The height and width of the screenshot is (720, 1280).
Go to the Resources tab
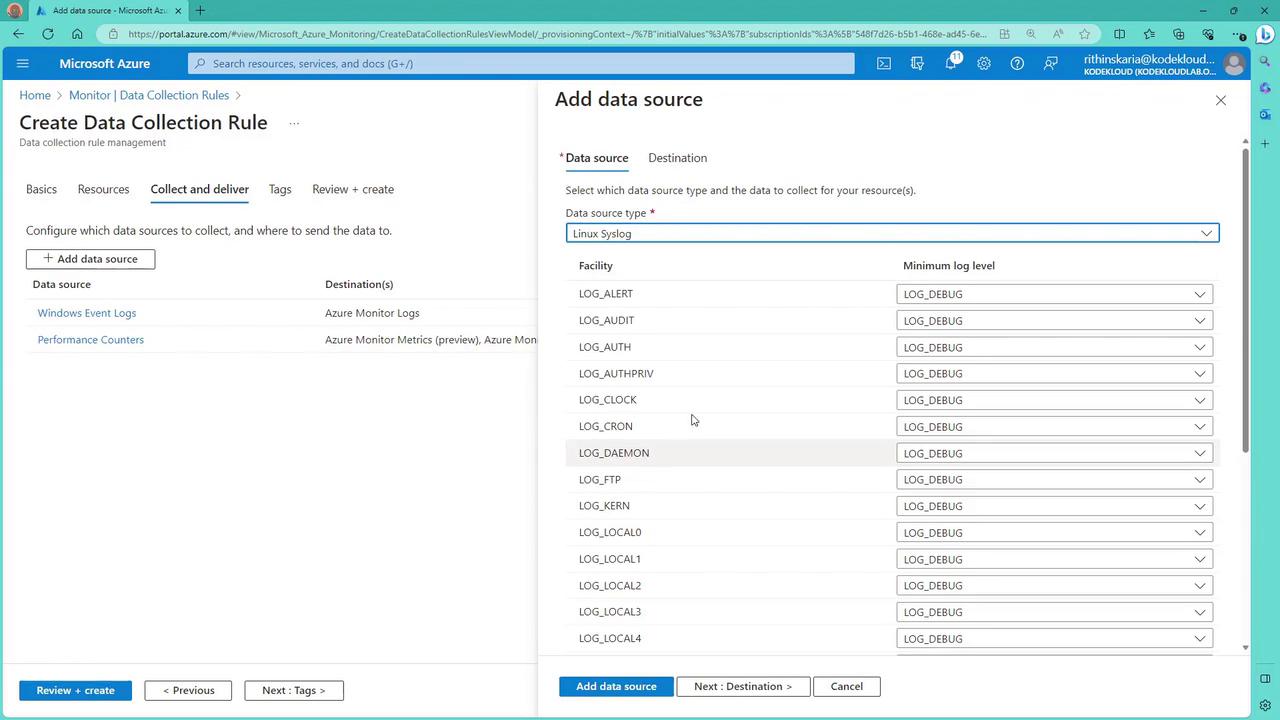[103, 189]
